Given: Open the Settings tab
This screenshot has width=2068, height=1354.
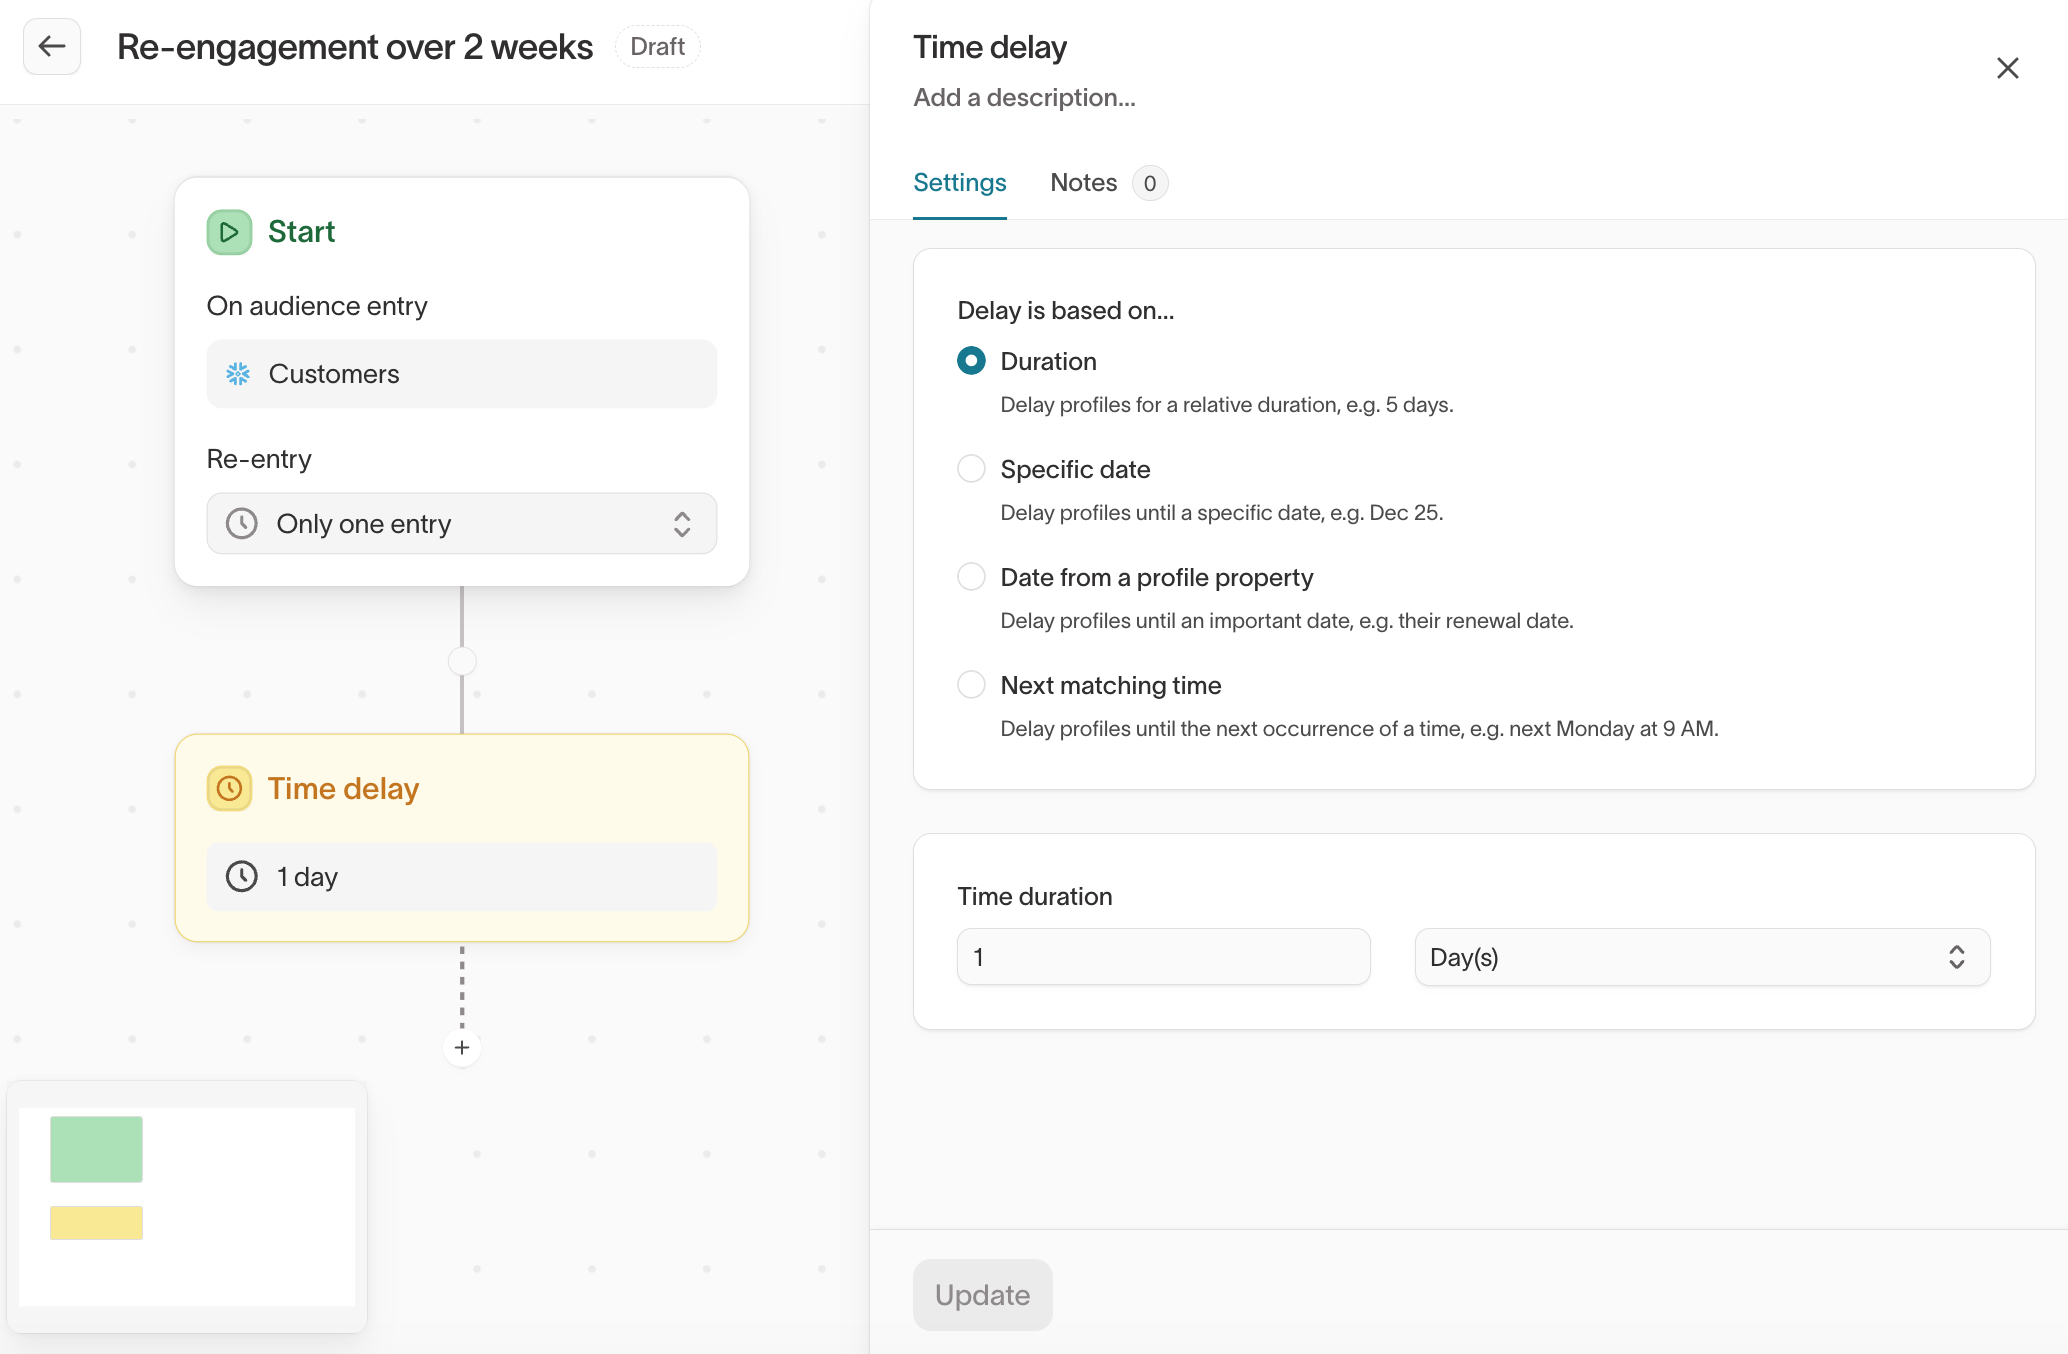Looking at the screenshot, I should [x=960, y=183].
